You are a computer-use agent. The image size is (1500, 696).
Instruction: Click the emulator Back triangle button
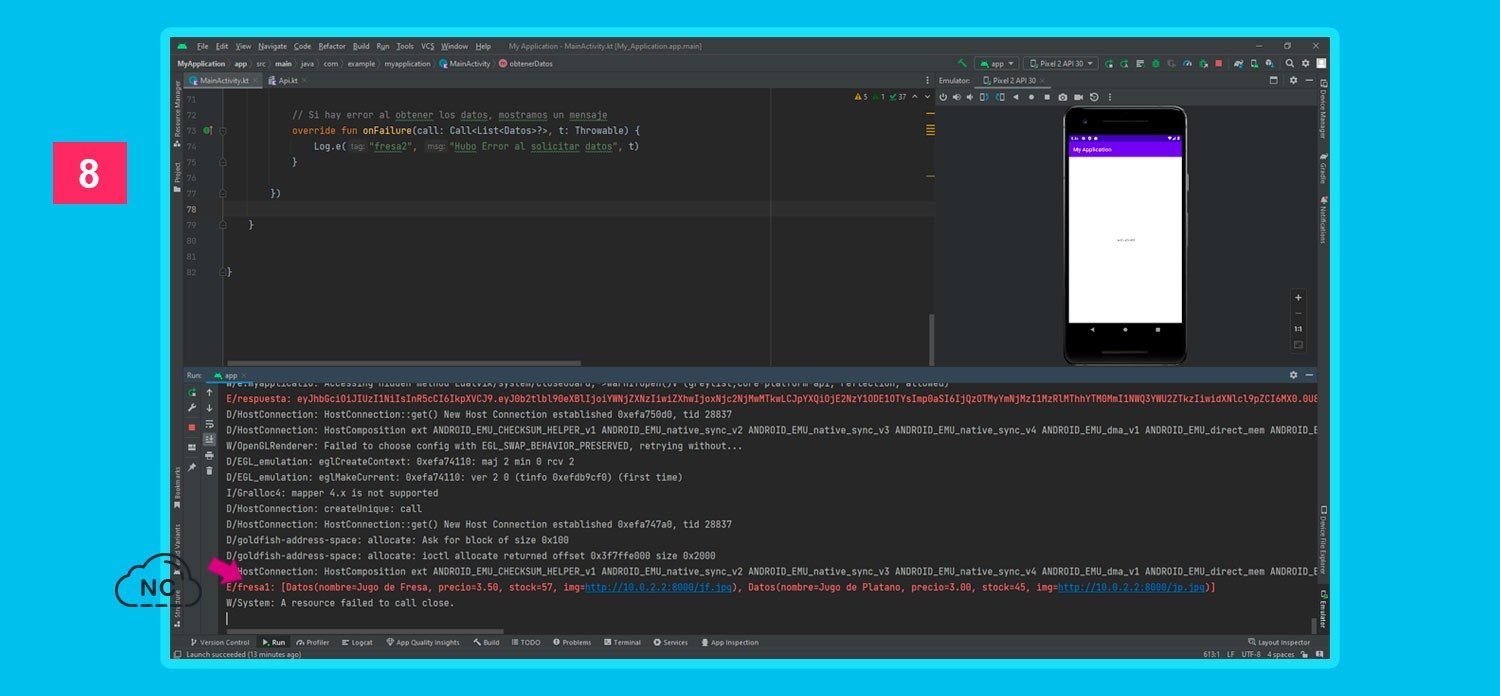pyautogui.click(x=1016, y=97)
